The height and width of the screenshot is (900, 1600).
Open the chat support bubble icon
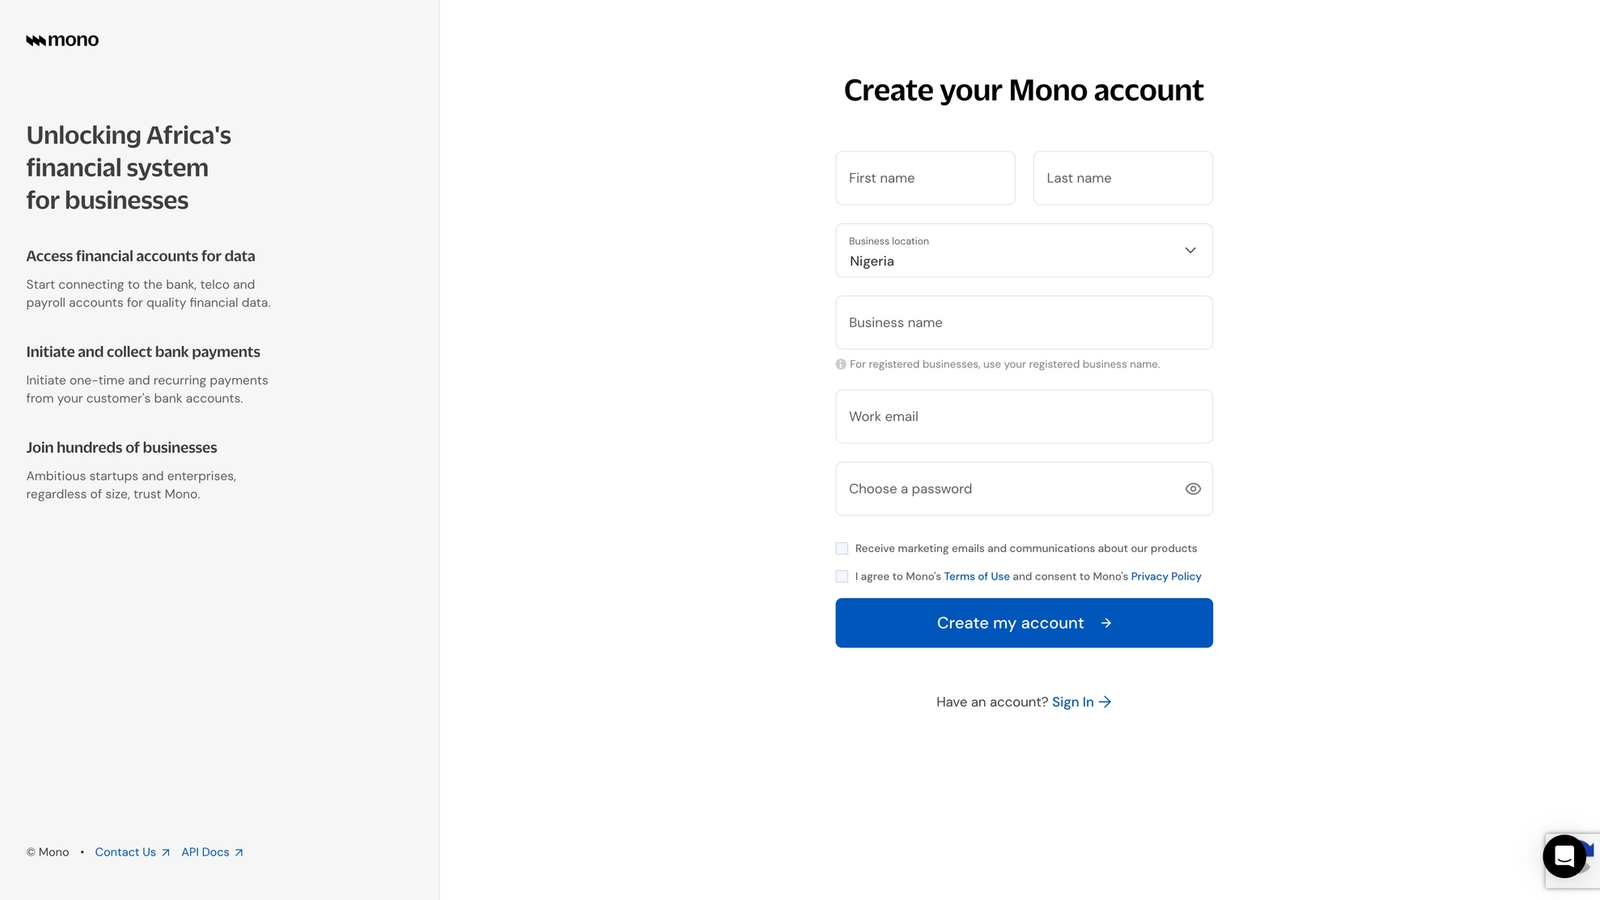1564,856
